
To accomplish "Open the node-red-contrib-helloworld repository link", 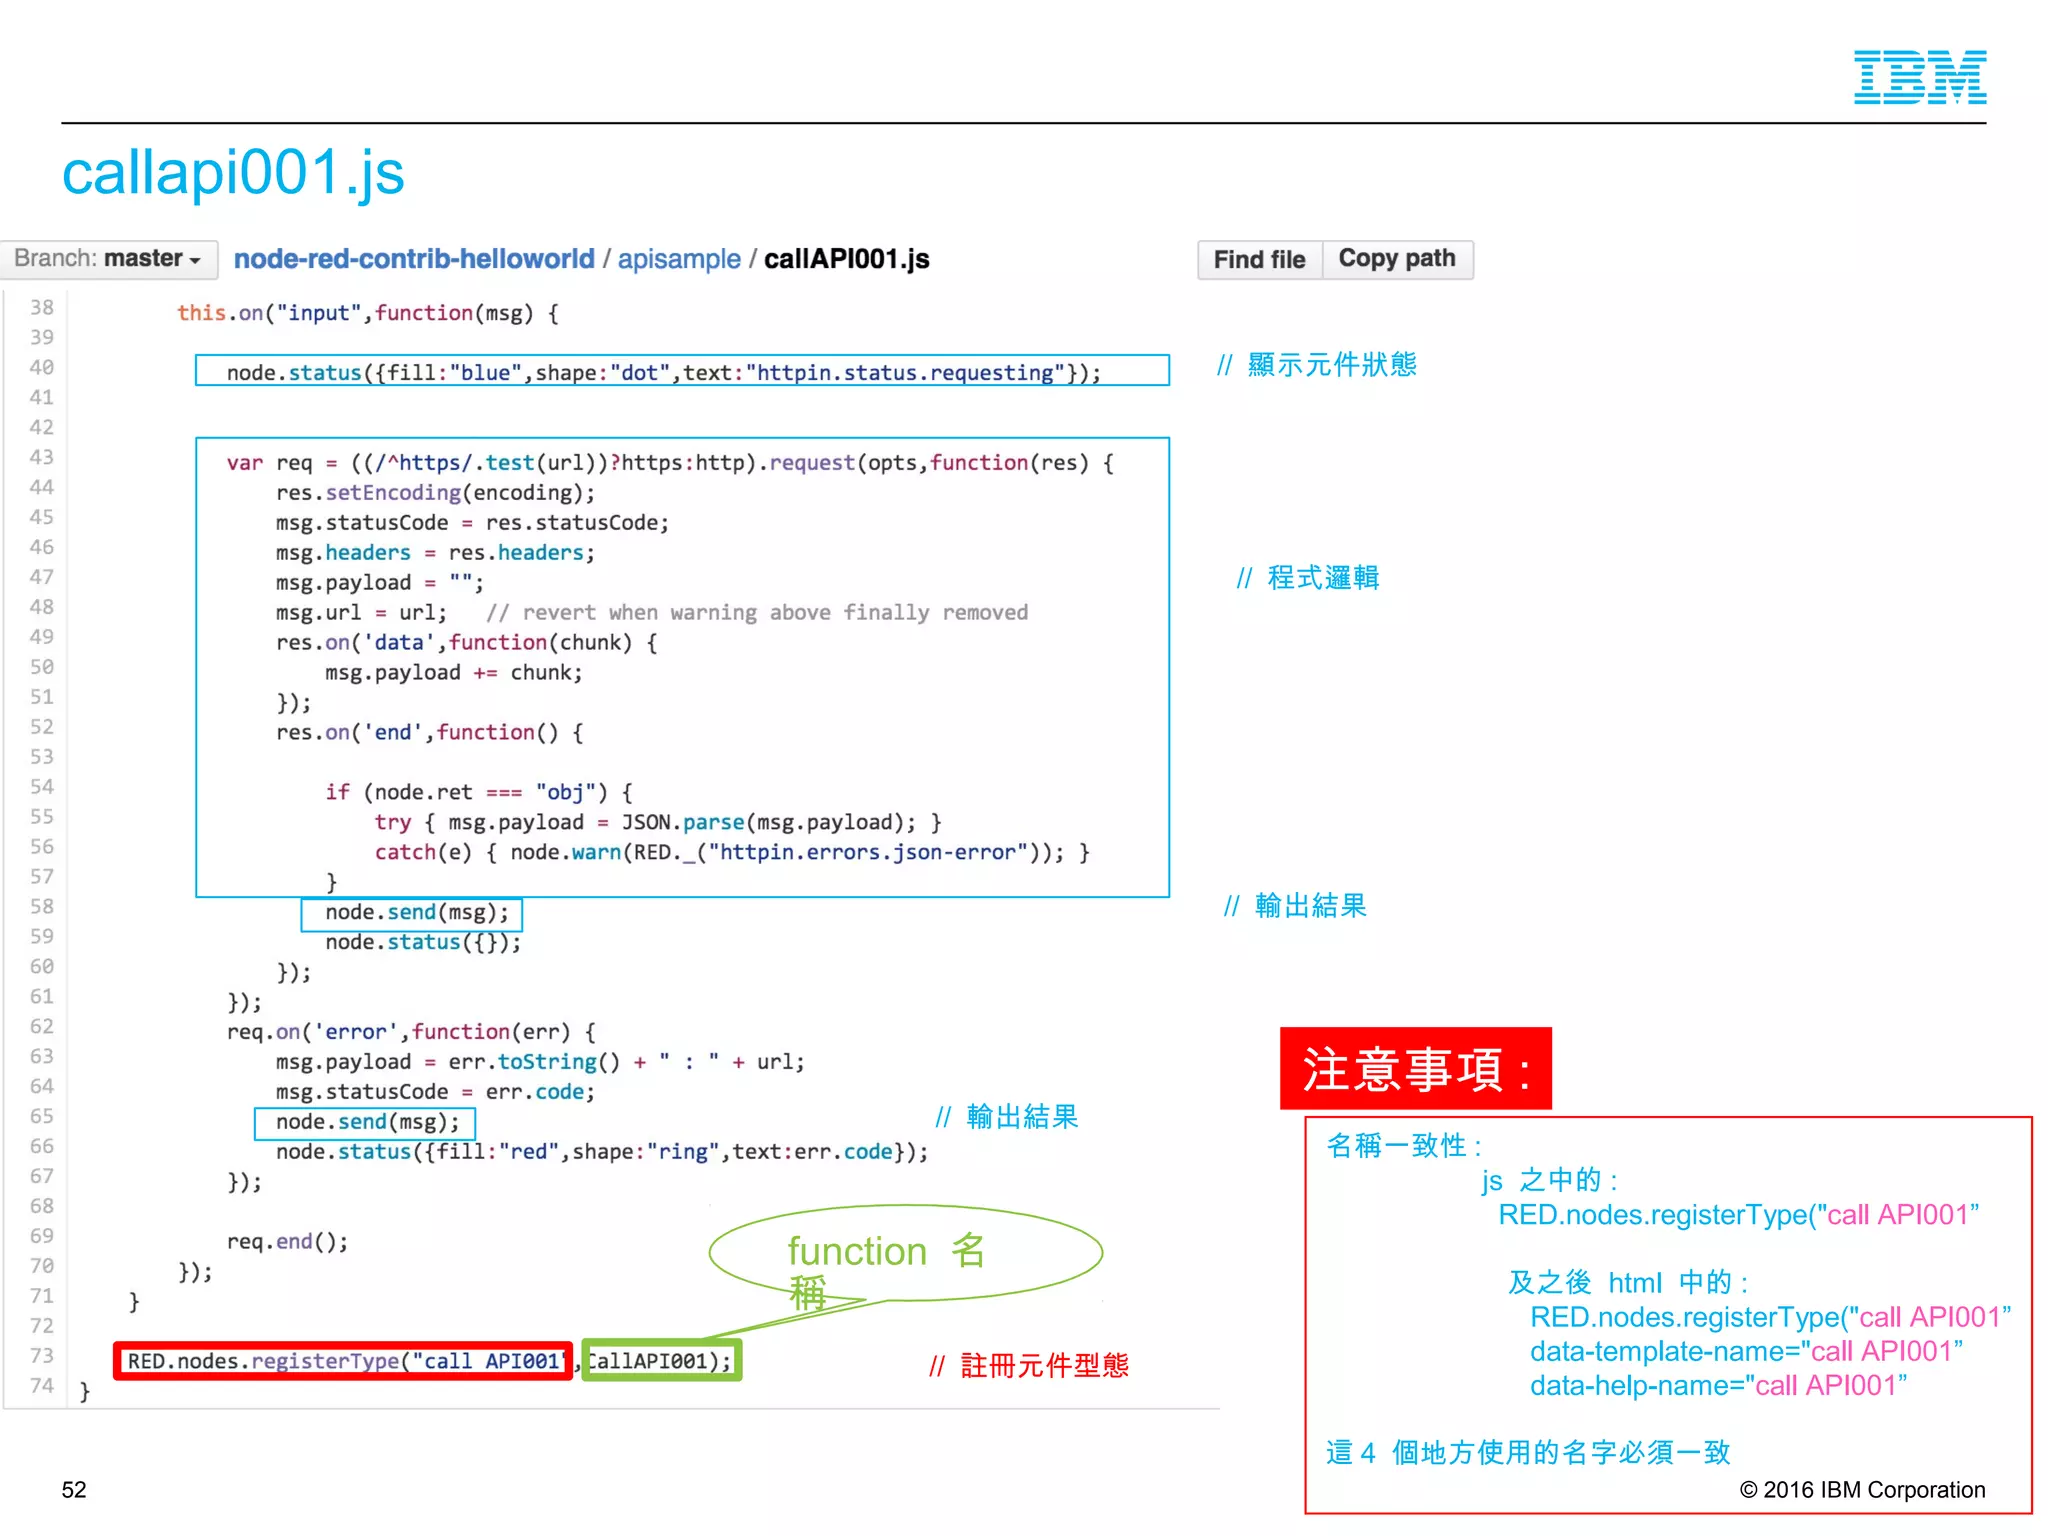I will click(x=414, y=259).
